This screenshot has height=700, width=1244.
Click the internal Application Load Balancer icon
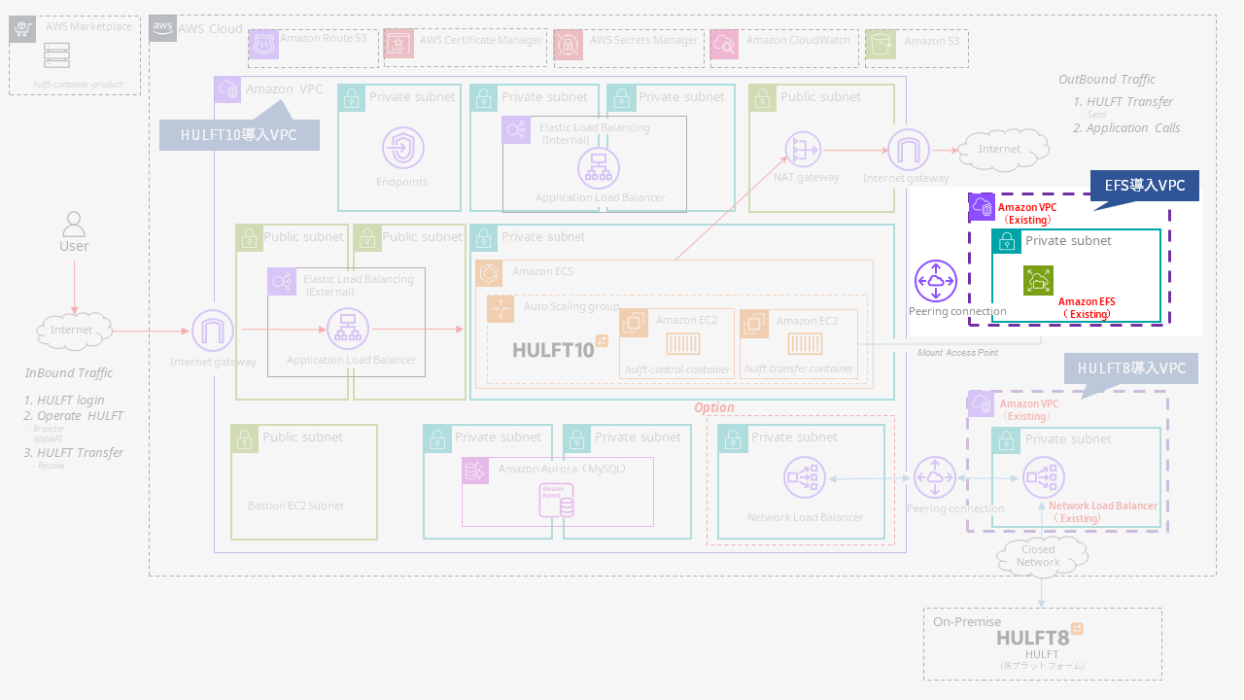point(598,167)
